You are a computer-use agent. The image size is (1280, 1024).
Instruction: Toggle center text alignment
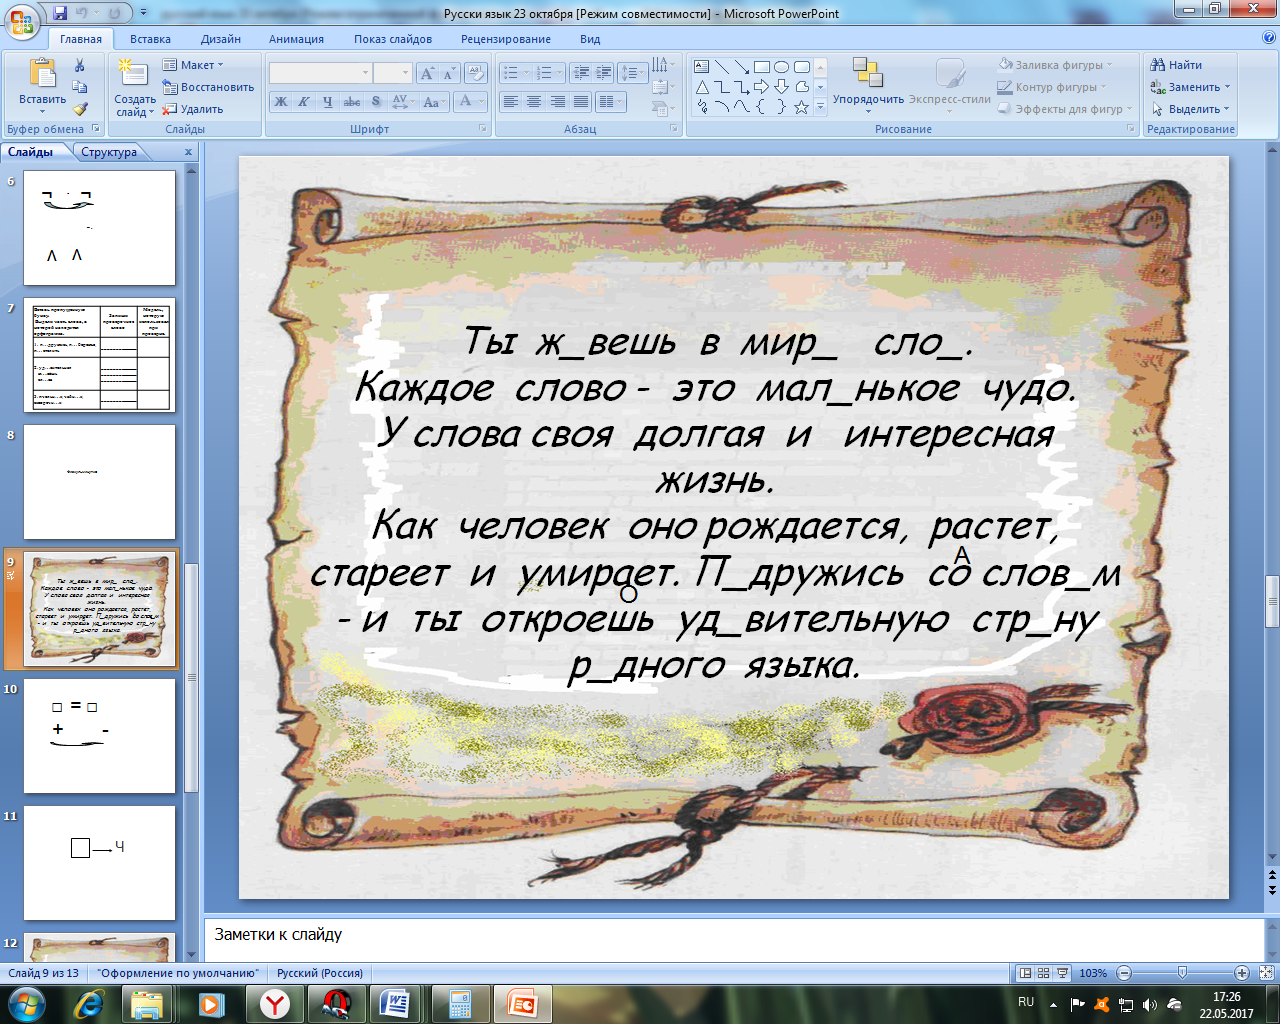coord(534,102)
